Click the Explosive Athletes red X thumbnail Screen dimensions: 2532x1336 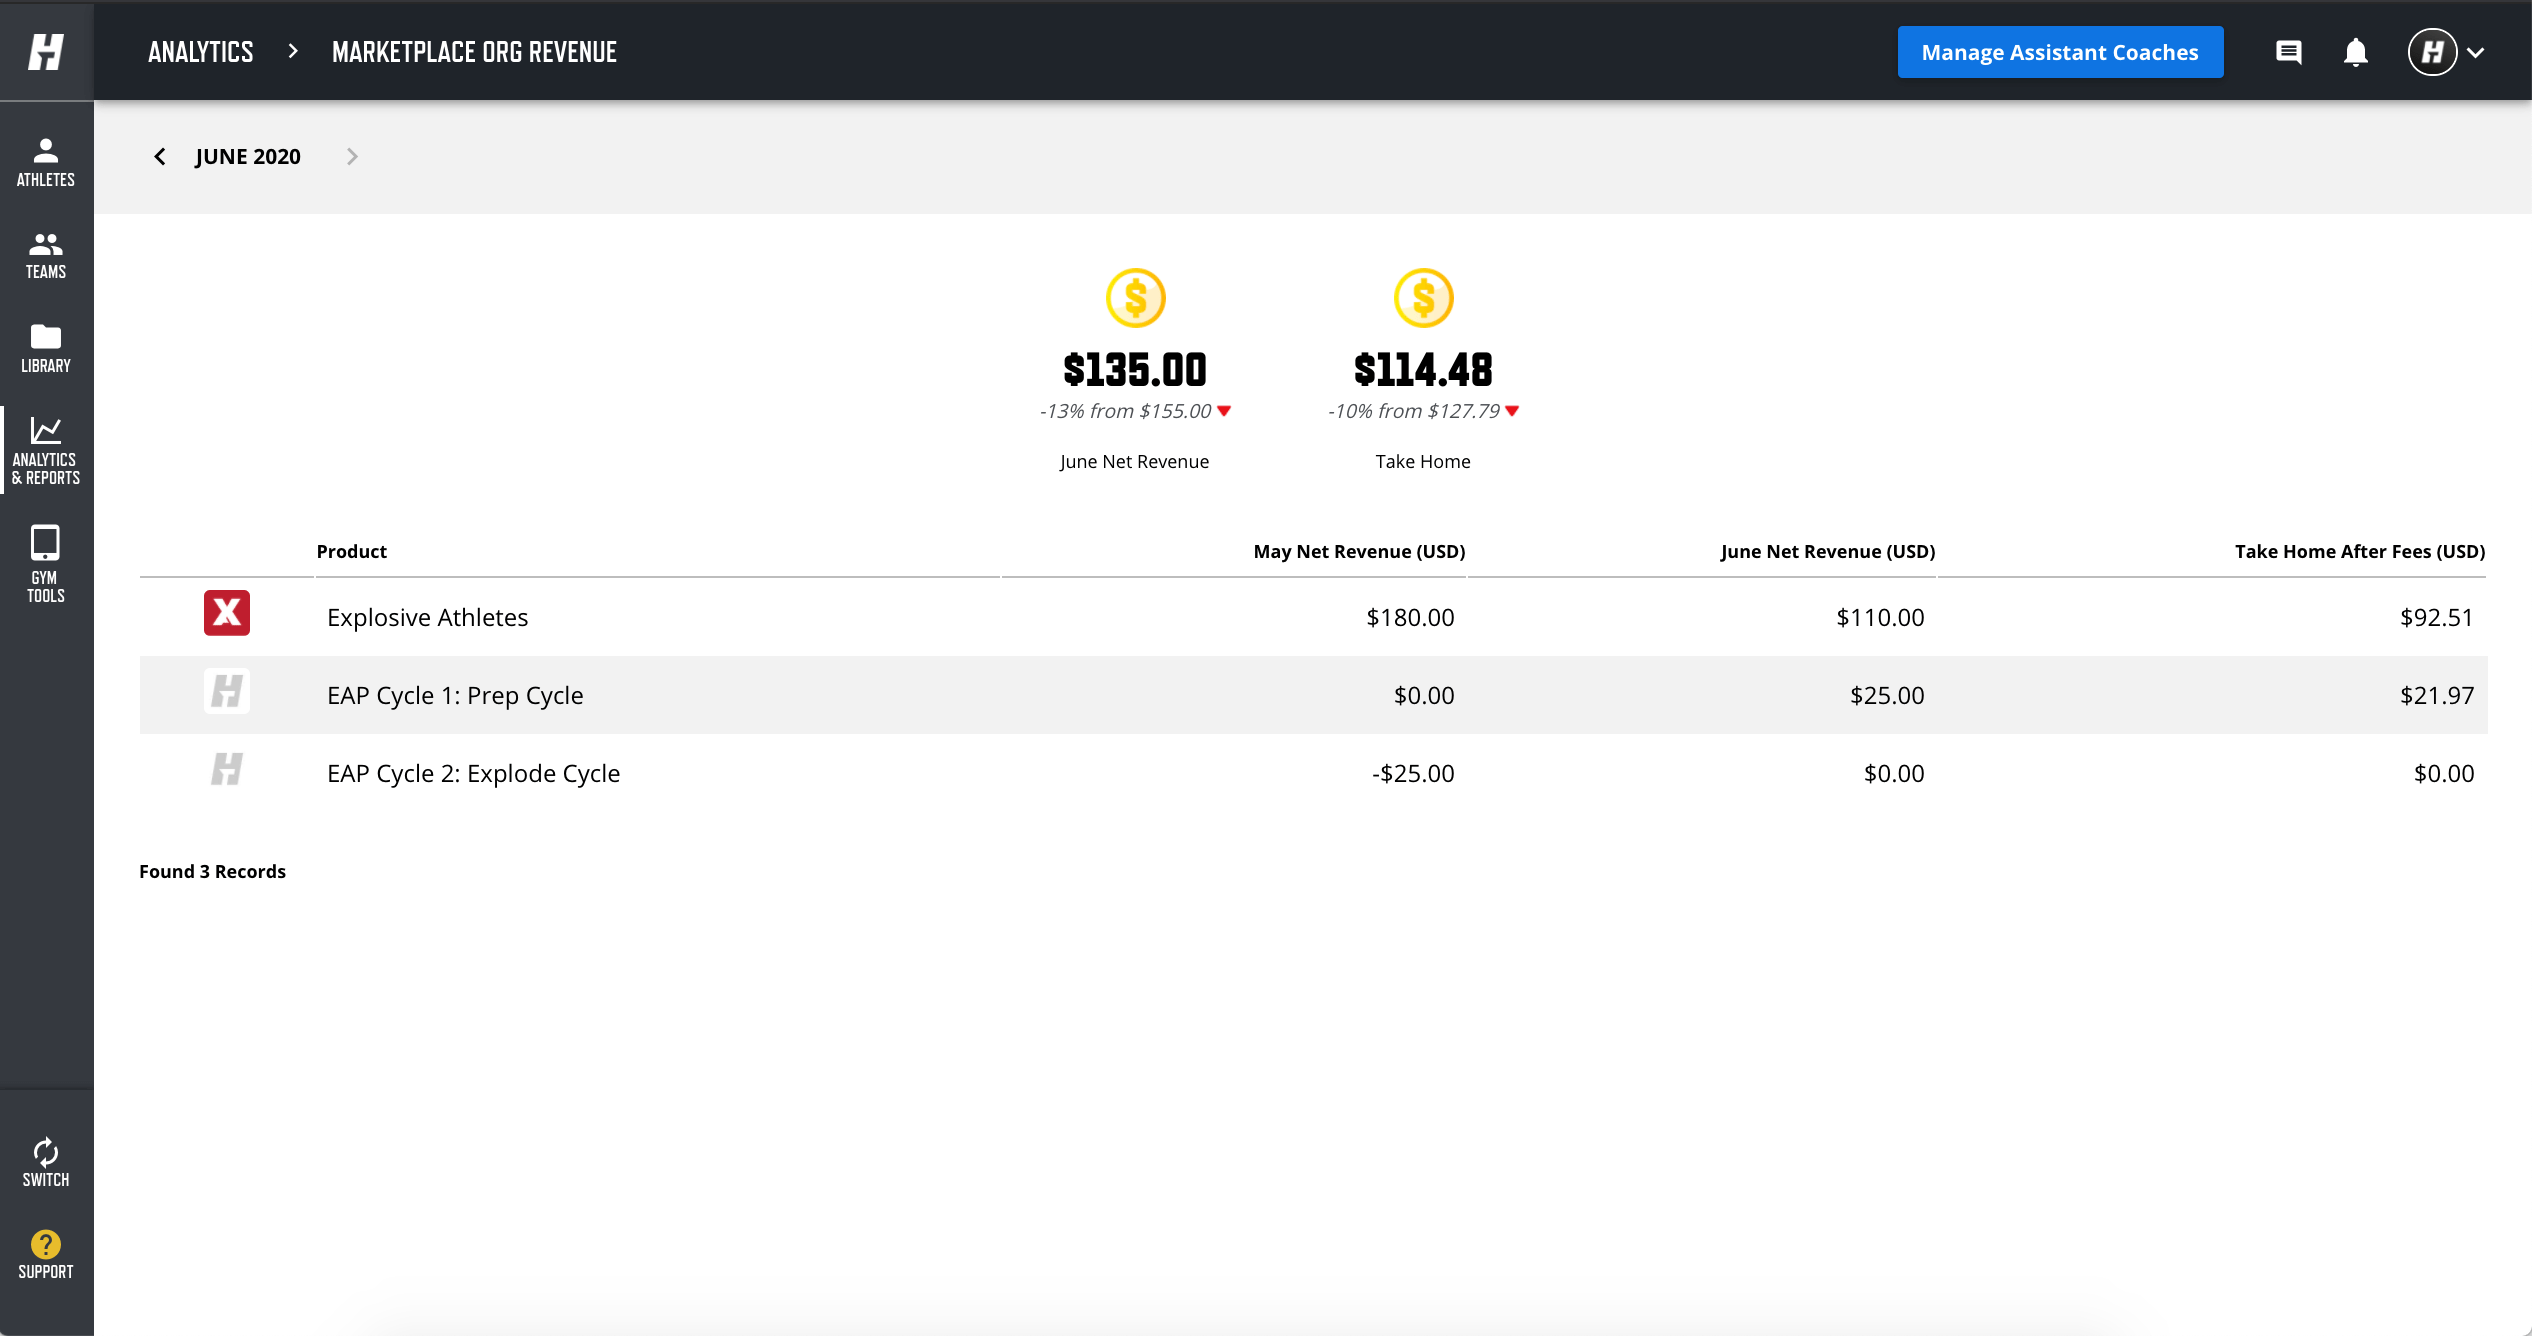[227, 613]
